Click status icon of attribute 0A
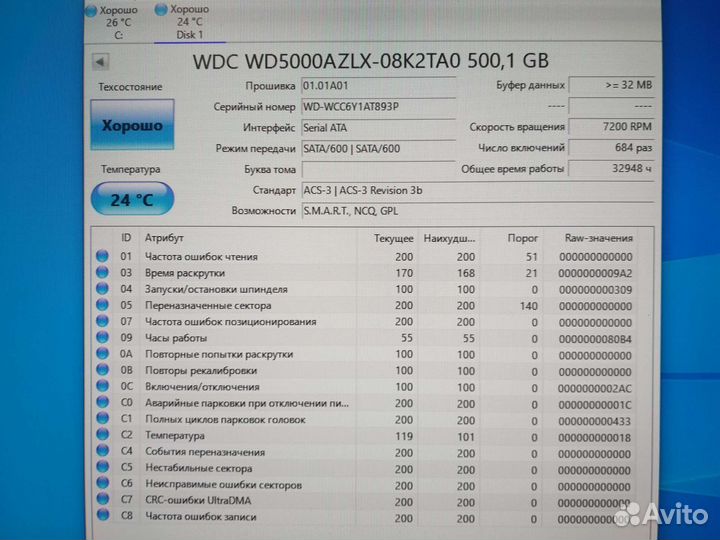 click(102, 354)
